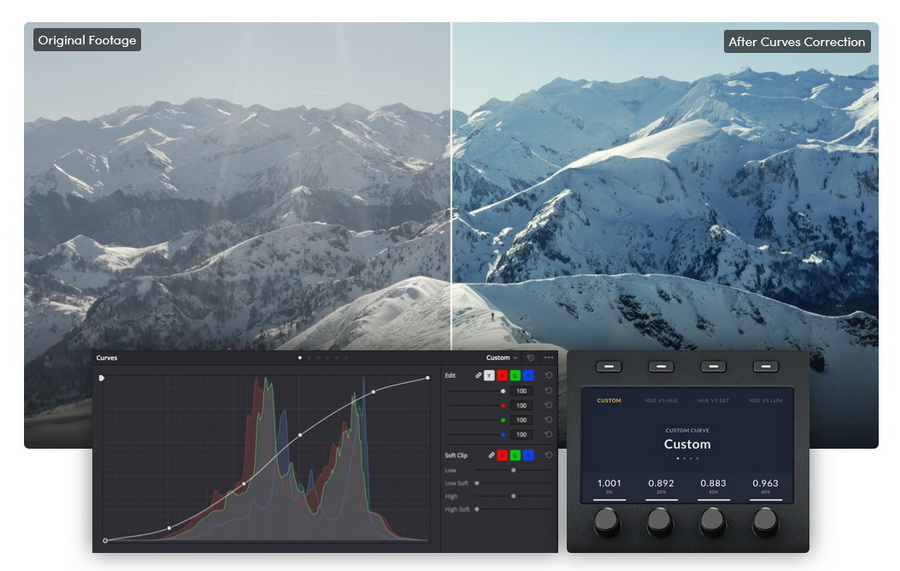The height and width of the screenshot is (571, 900).
Task: Open the Custom curve mode dropdown
Action: click(x=502, y=358)
